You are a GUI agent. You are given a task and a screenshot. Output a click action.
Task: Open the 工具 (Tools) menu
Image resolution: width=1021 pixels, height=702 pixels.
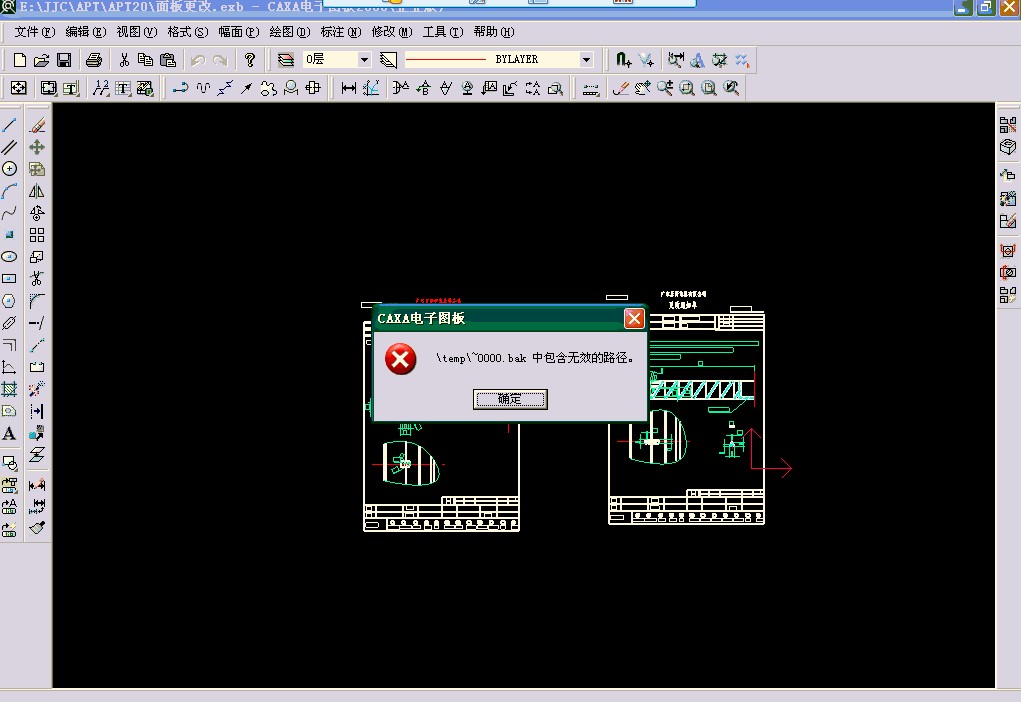[442, 32]
